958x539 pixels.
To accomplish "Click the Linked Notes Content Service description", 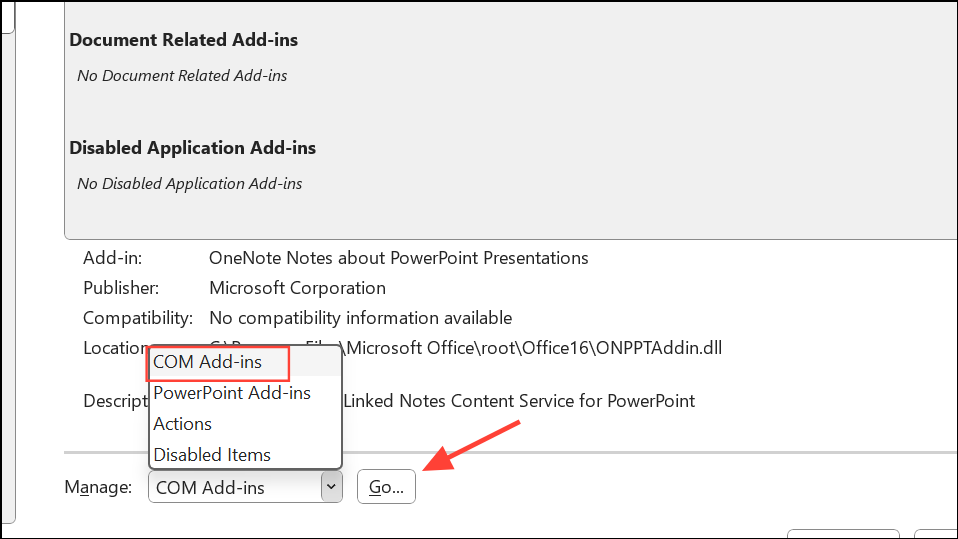I will pyautogui.click(x=520, y=401).
